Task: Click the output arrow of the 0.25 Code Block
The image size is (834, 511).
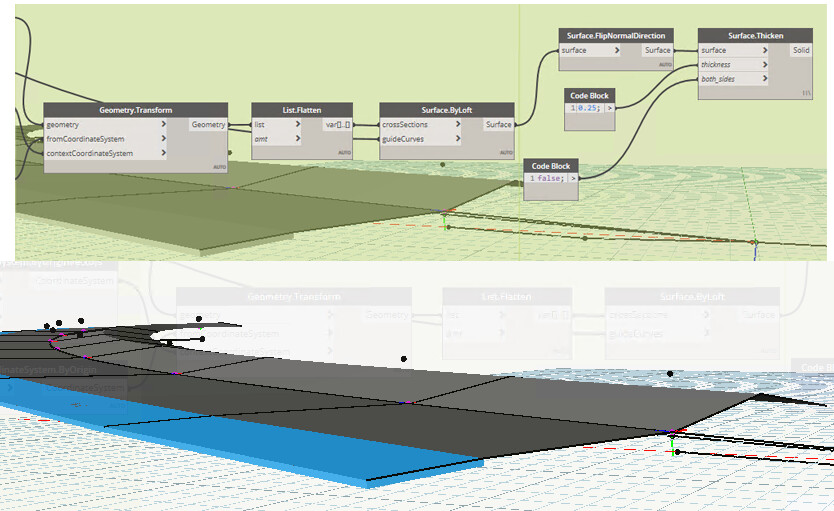Action: [610, 108]
